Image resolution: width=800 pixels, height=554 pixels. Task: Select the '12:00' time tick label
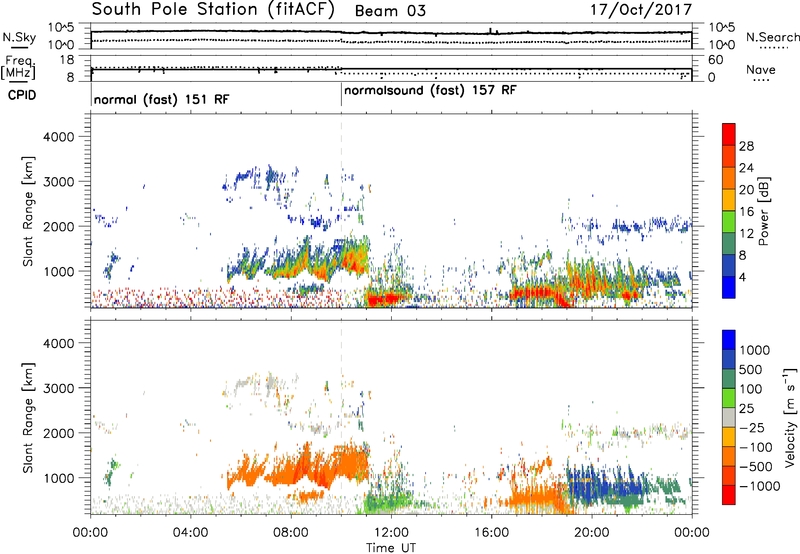click(x=391, y=533)
